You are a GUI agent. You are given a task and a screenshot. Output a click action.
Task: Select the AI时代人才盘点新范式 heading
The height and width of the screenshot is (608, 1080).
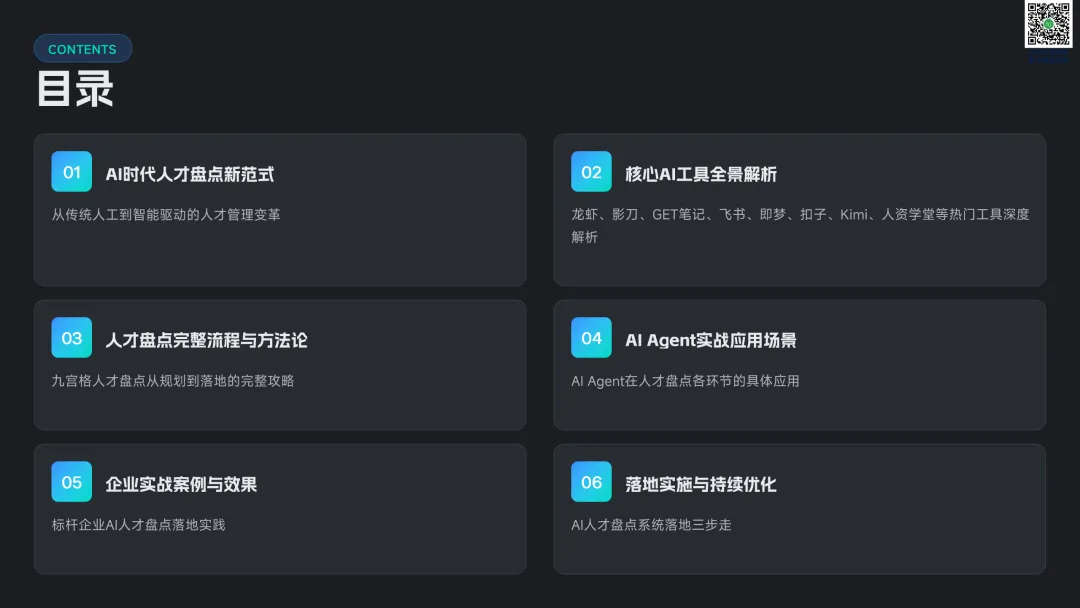tap(190, 174)
